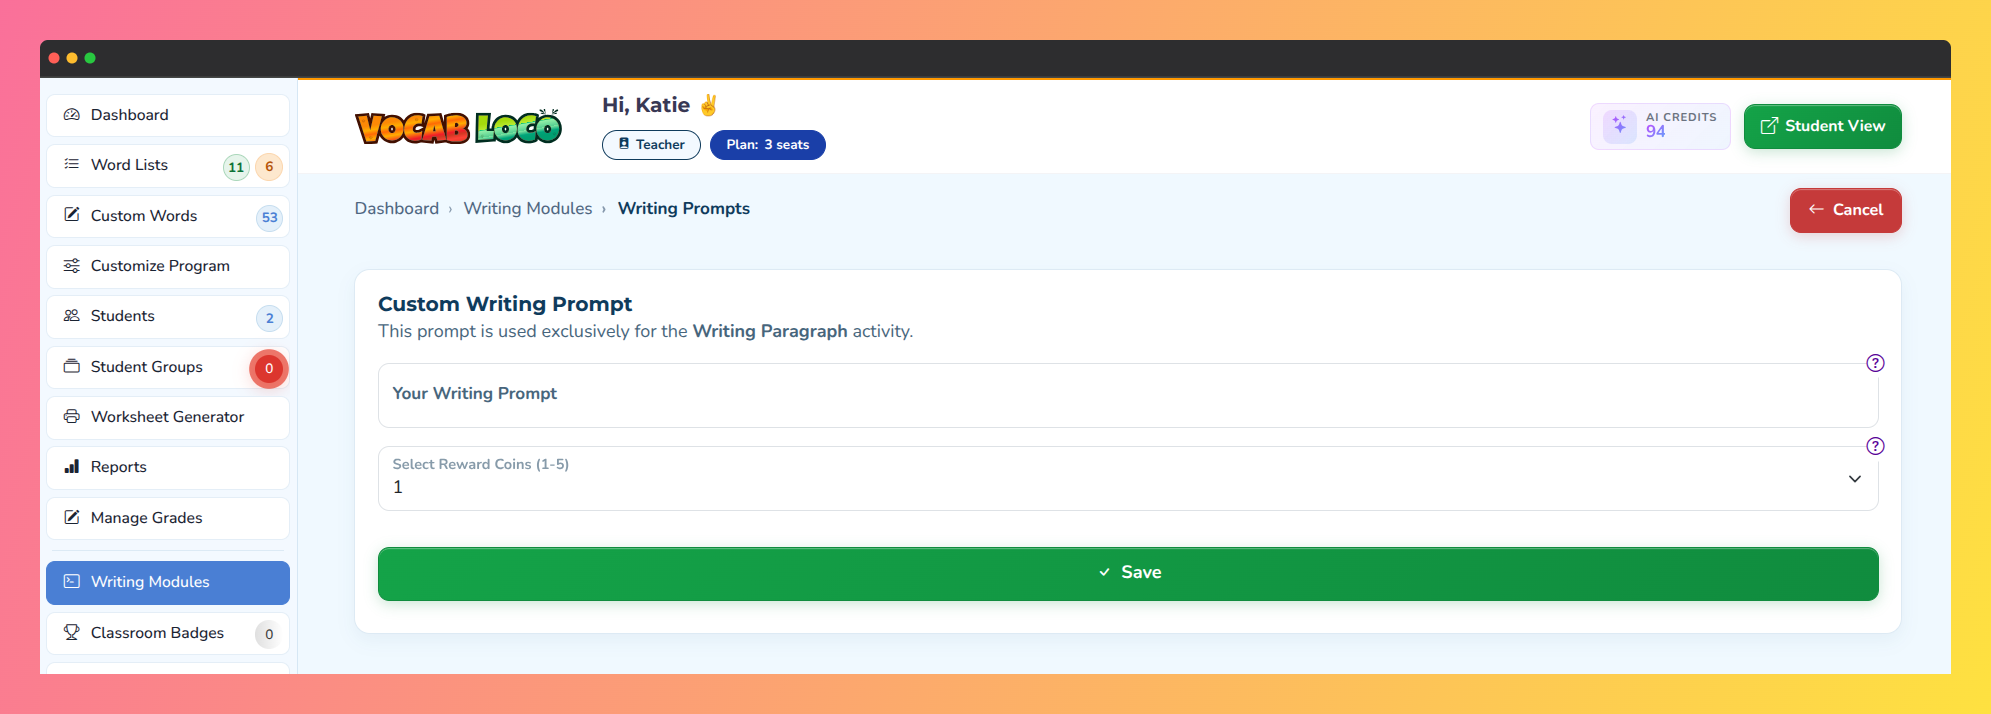
Task: Open the Students menu entry
Action: (168, 317)
